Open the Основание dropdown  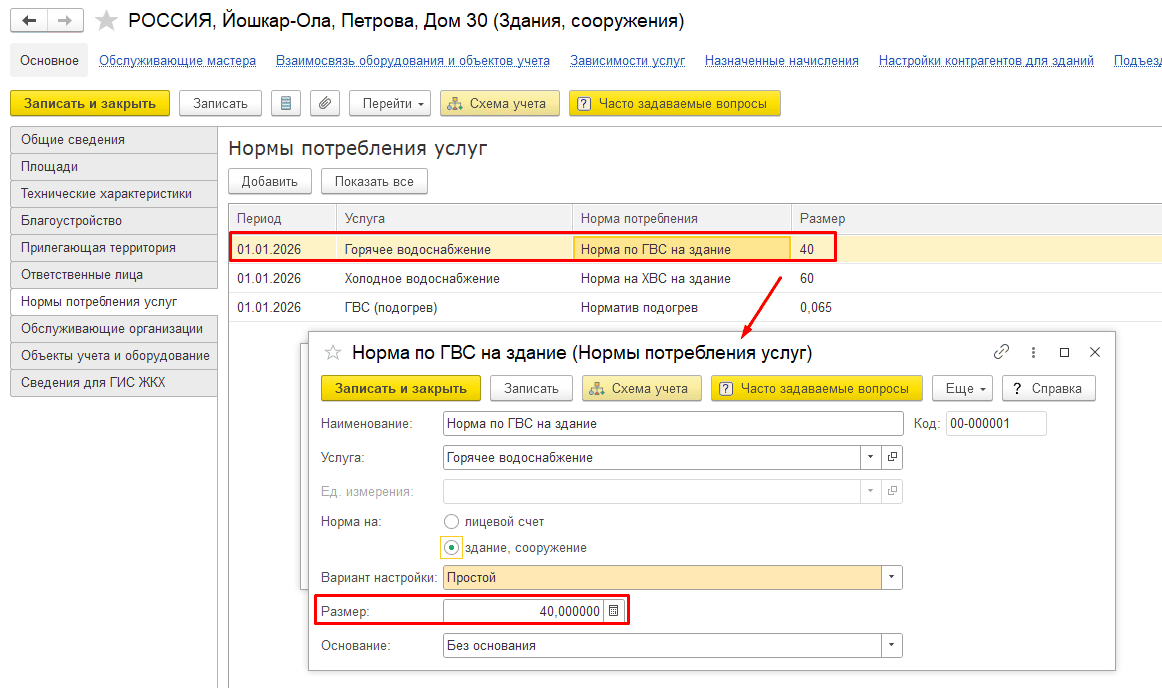(892, 646)
